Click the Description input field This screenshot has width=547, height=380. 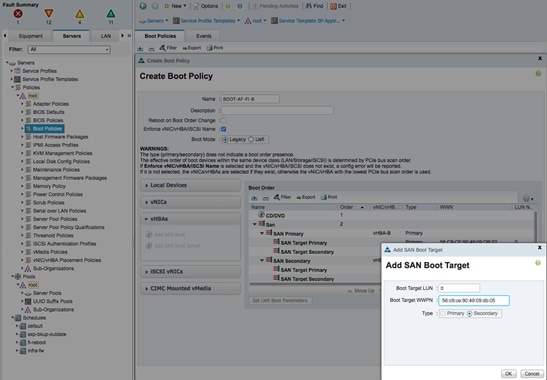click(277, 111)
